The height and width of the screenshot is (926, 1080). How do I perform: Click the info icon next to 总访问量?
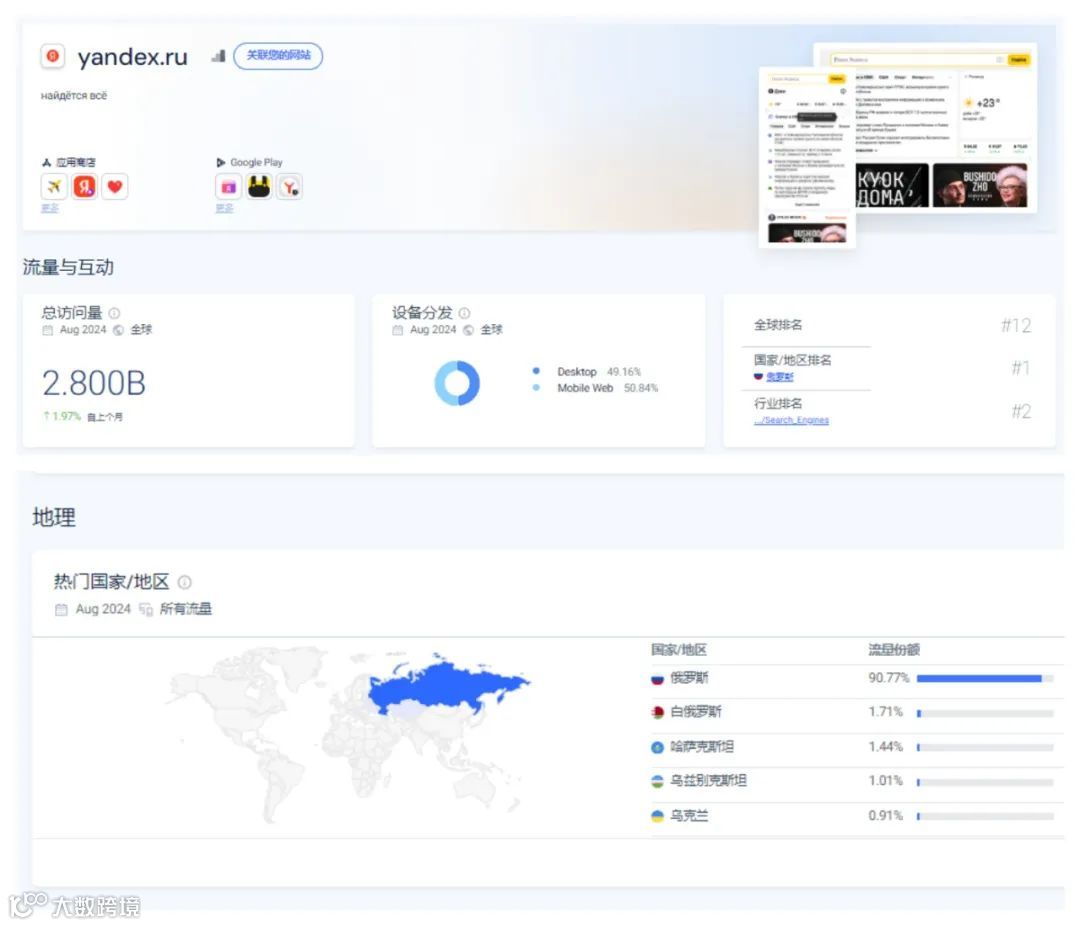(114, 313)
